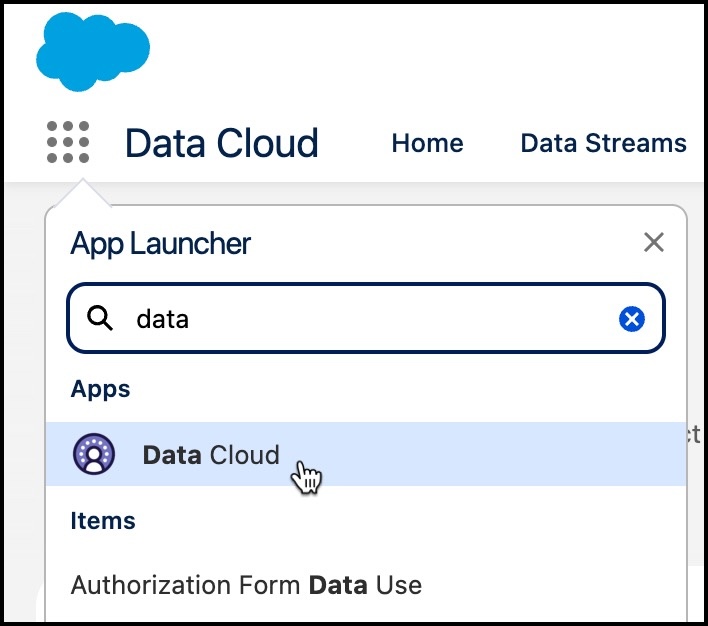Click the word "Authorization" in Items list
Image resolution: width=708 pixels, height=626 pixels.
point(136,584)
